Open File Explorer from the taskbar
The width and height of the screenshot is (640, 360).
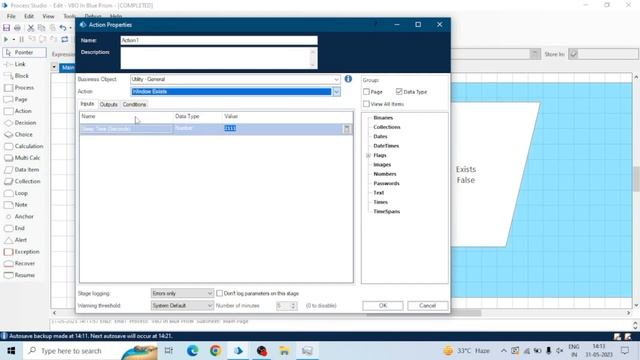tap(284, 351)
